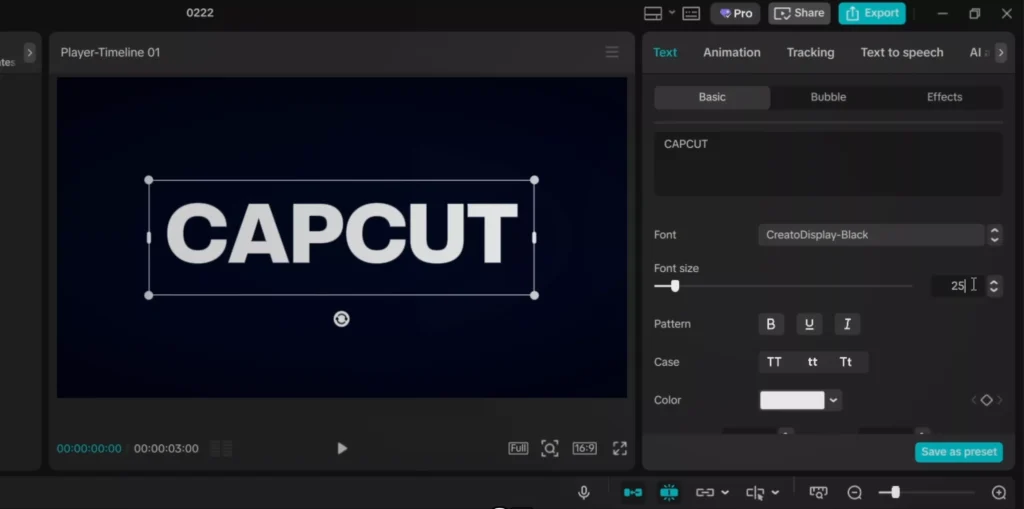Open the CreatoDisplay-Black font dropdown

[871, 235]
